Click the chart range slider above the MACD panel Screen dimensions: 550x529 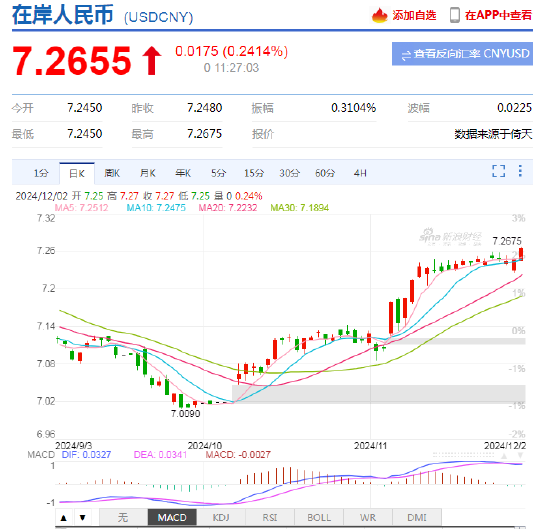(x=463, y=455)
